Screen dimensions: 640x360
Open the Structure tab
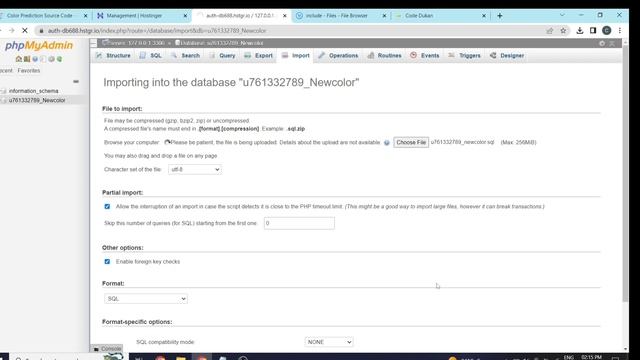click(x=113, y=56)
